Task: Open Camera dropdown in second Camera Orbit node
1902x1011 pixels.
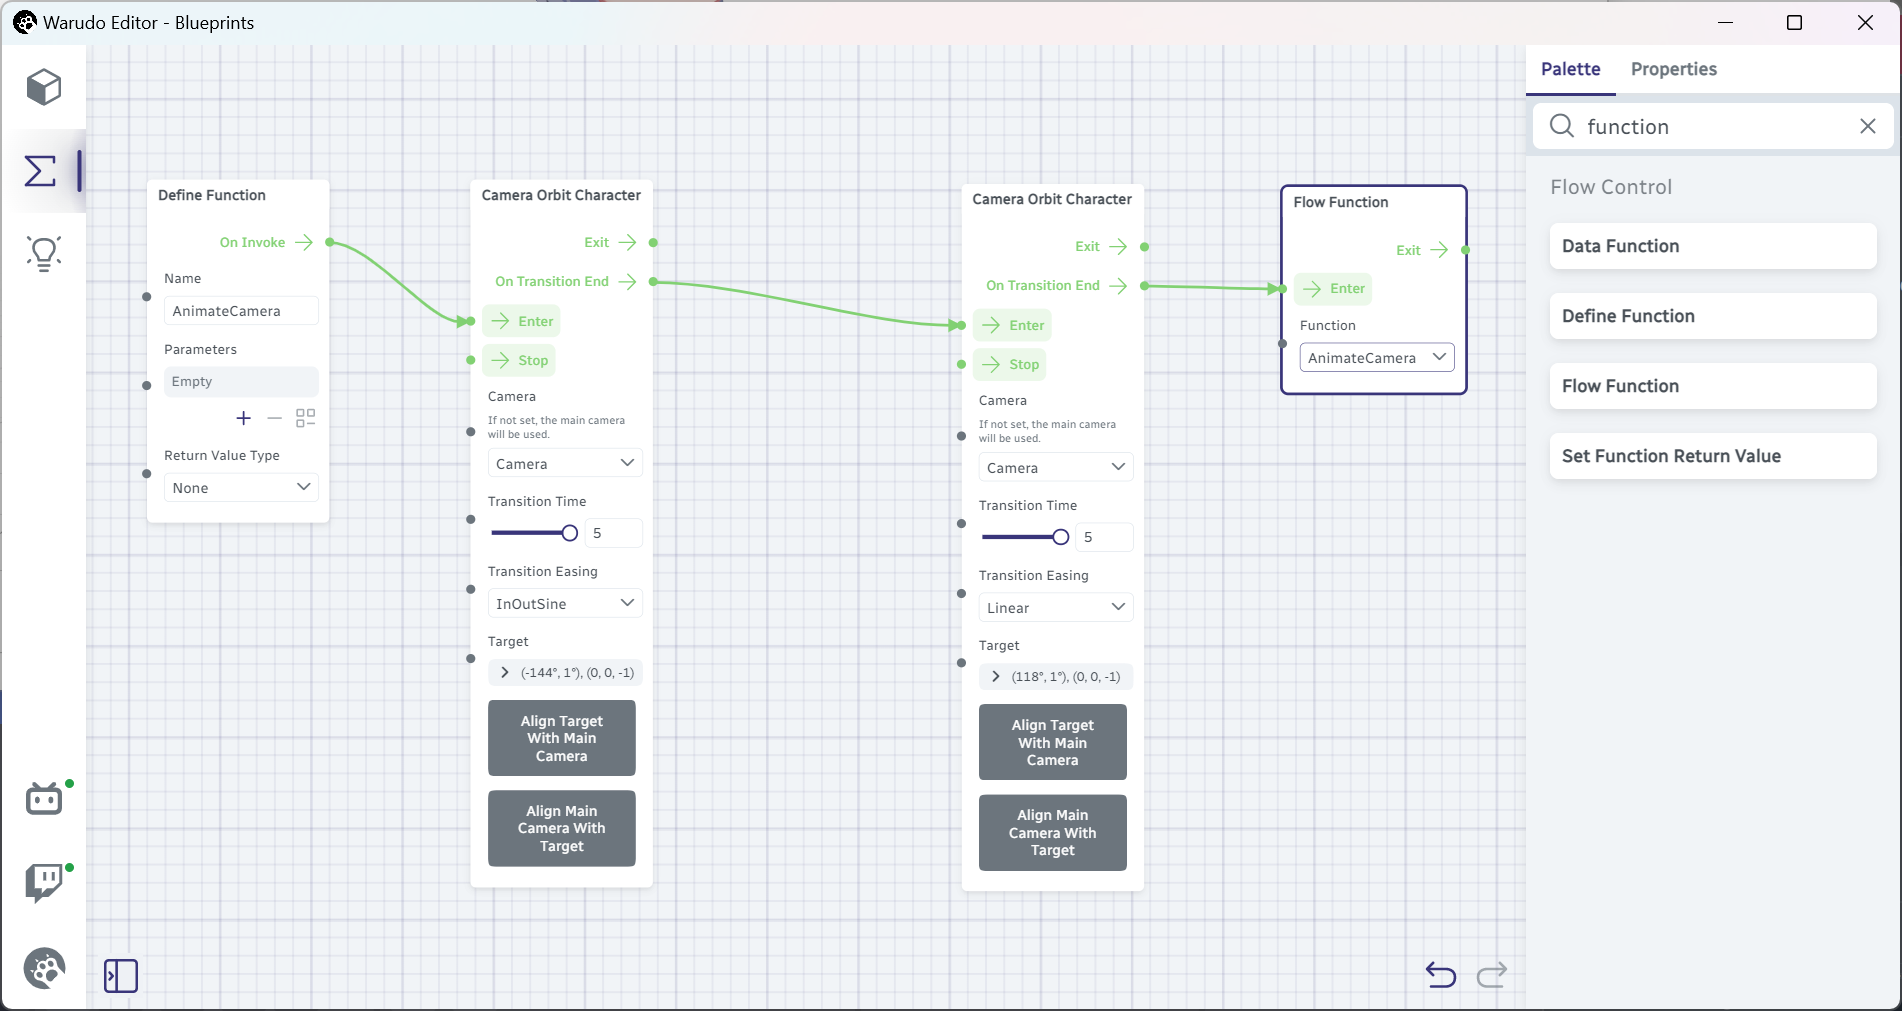Action: point(1056,467)
